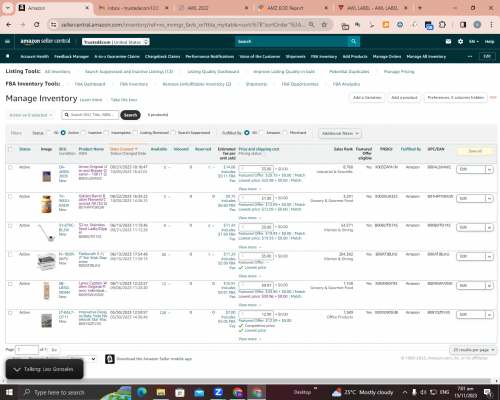Open the Seller Central mail messages icon
The image size is (500, 400).
(x=448, y=41)
